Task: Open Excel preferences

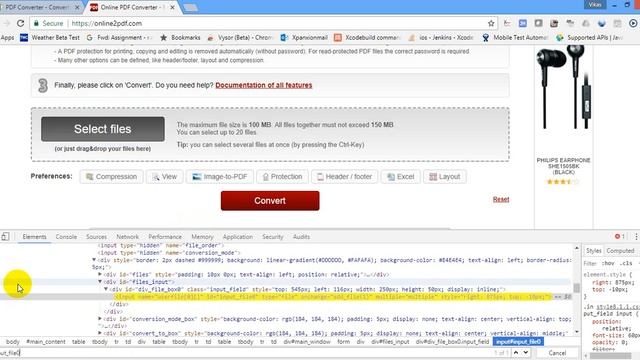Action: click(x=400, y=177)
